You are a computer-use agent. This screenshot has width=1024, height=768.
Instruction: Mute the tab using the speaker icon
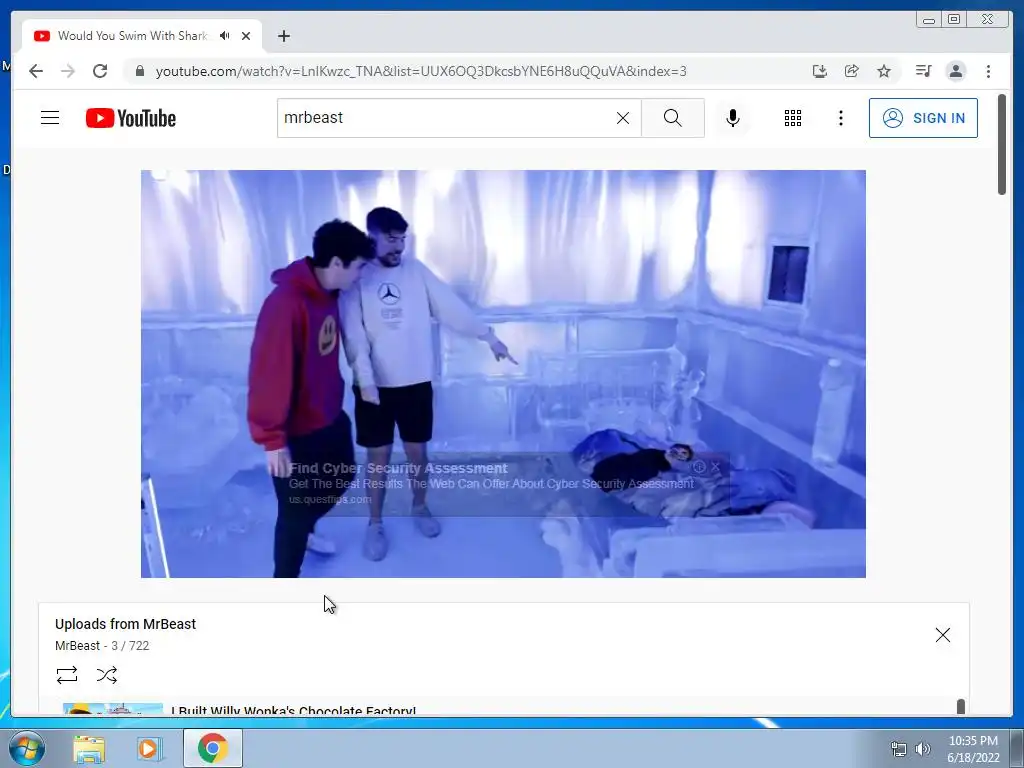(225, 36)
